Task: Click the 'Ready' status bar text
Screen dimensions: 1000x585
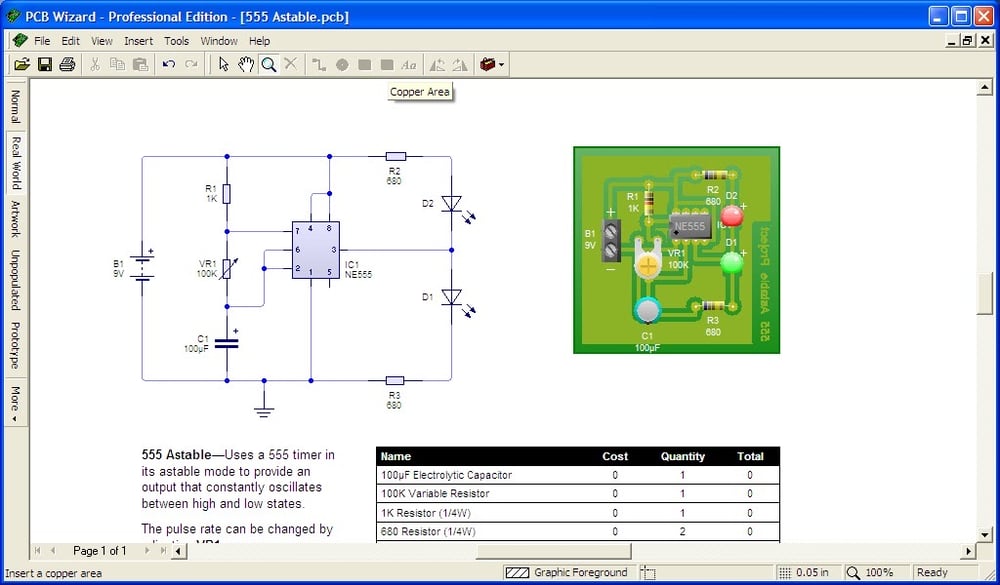Action: 932,572
